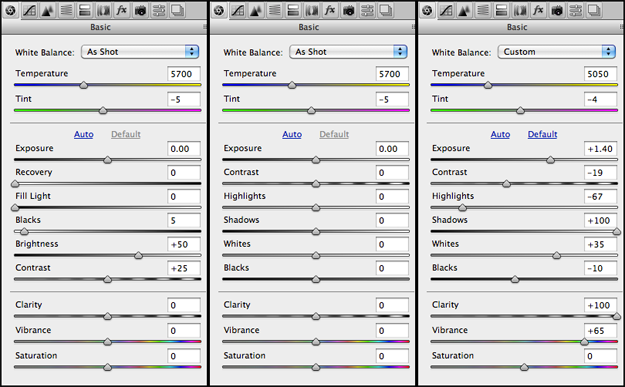Click the active Default link in right panel
The image size is (625, 387).
point(542,134)
